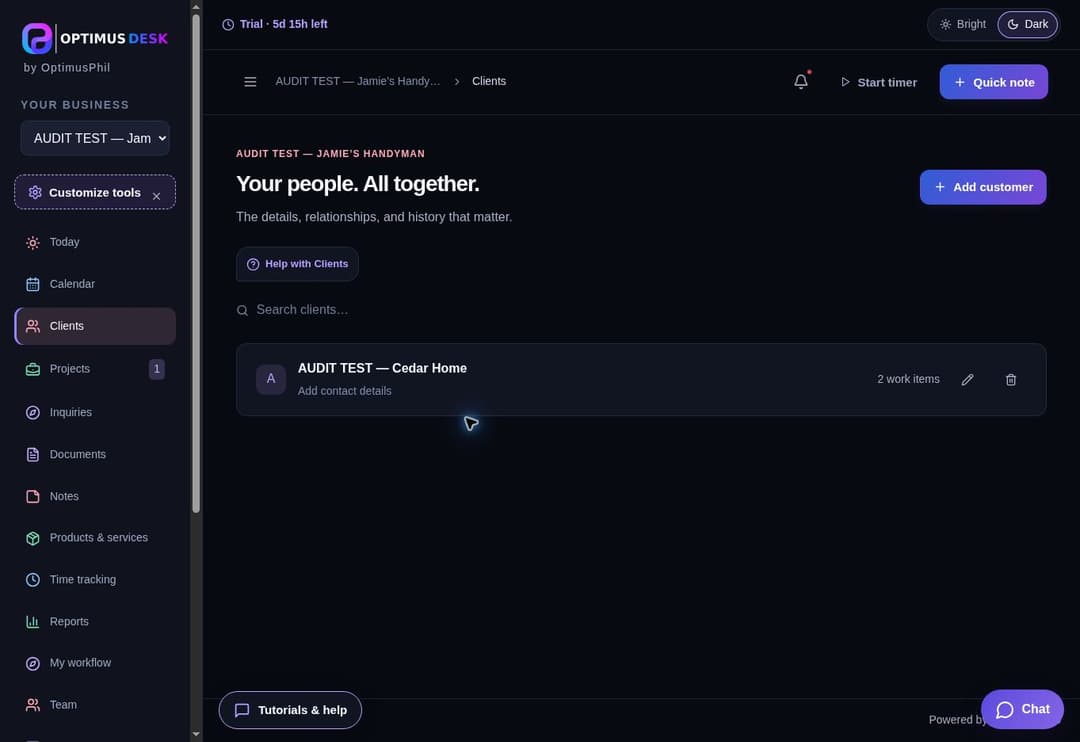Image resolution: width=1080 pixels, height=742 pixels.
Task: Switch to Dark theme
Action: pyautogui.click(x=1027, y=24)
